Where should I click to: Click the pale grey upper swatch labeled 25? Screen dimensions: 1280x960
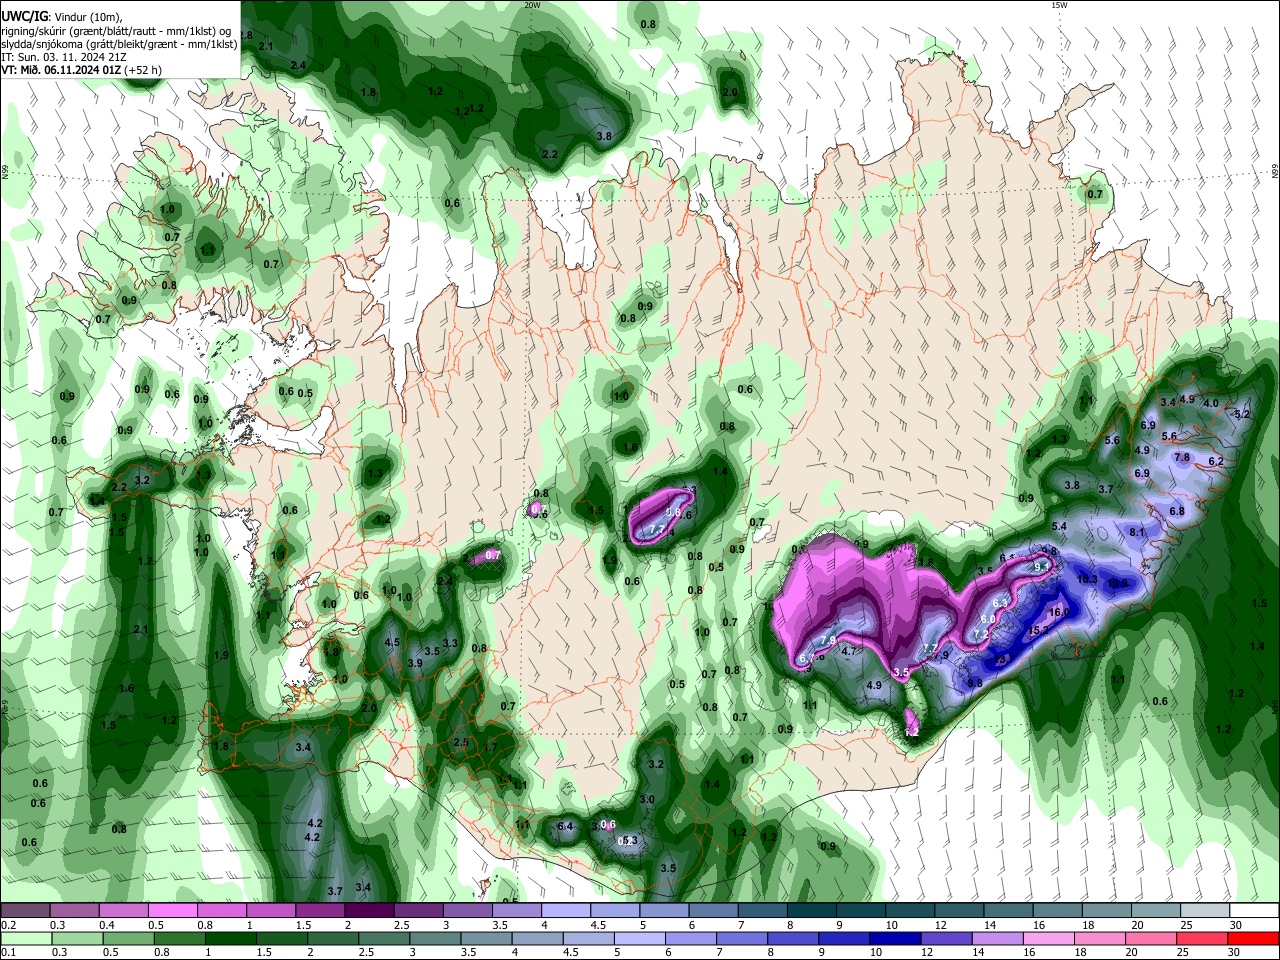point(1203,911)
